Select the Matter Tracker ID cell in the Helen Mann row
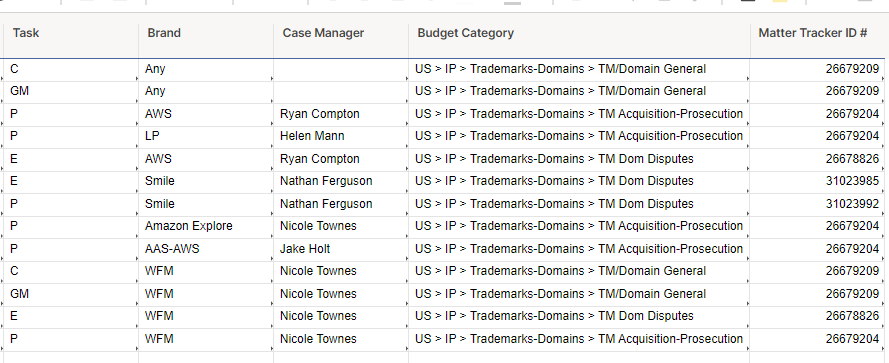 (818, 136)
